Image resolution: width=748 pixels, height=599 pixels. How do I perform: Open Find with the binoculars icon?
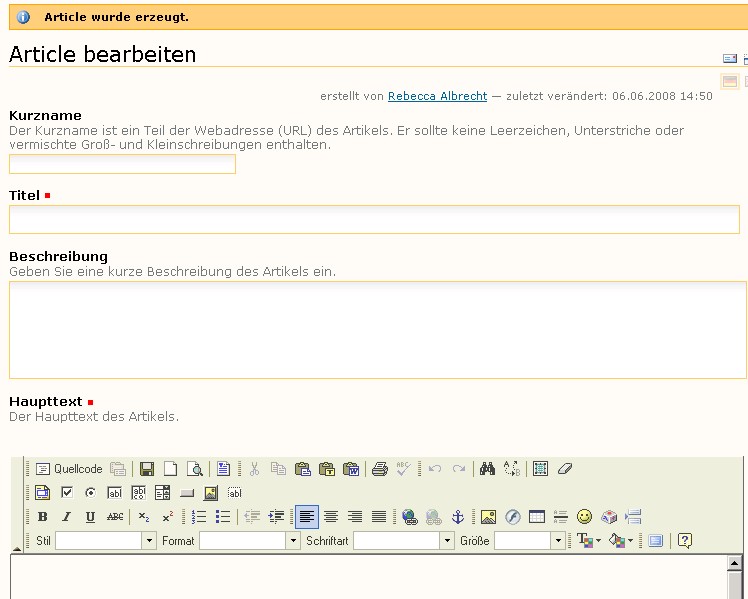[488, 469]
